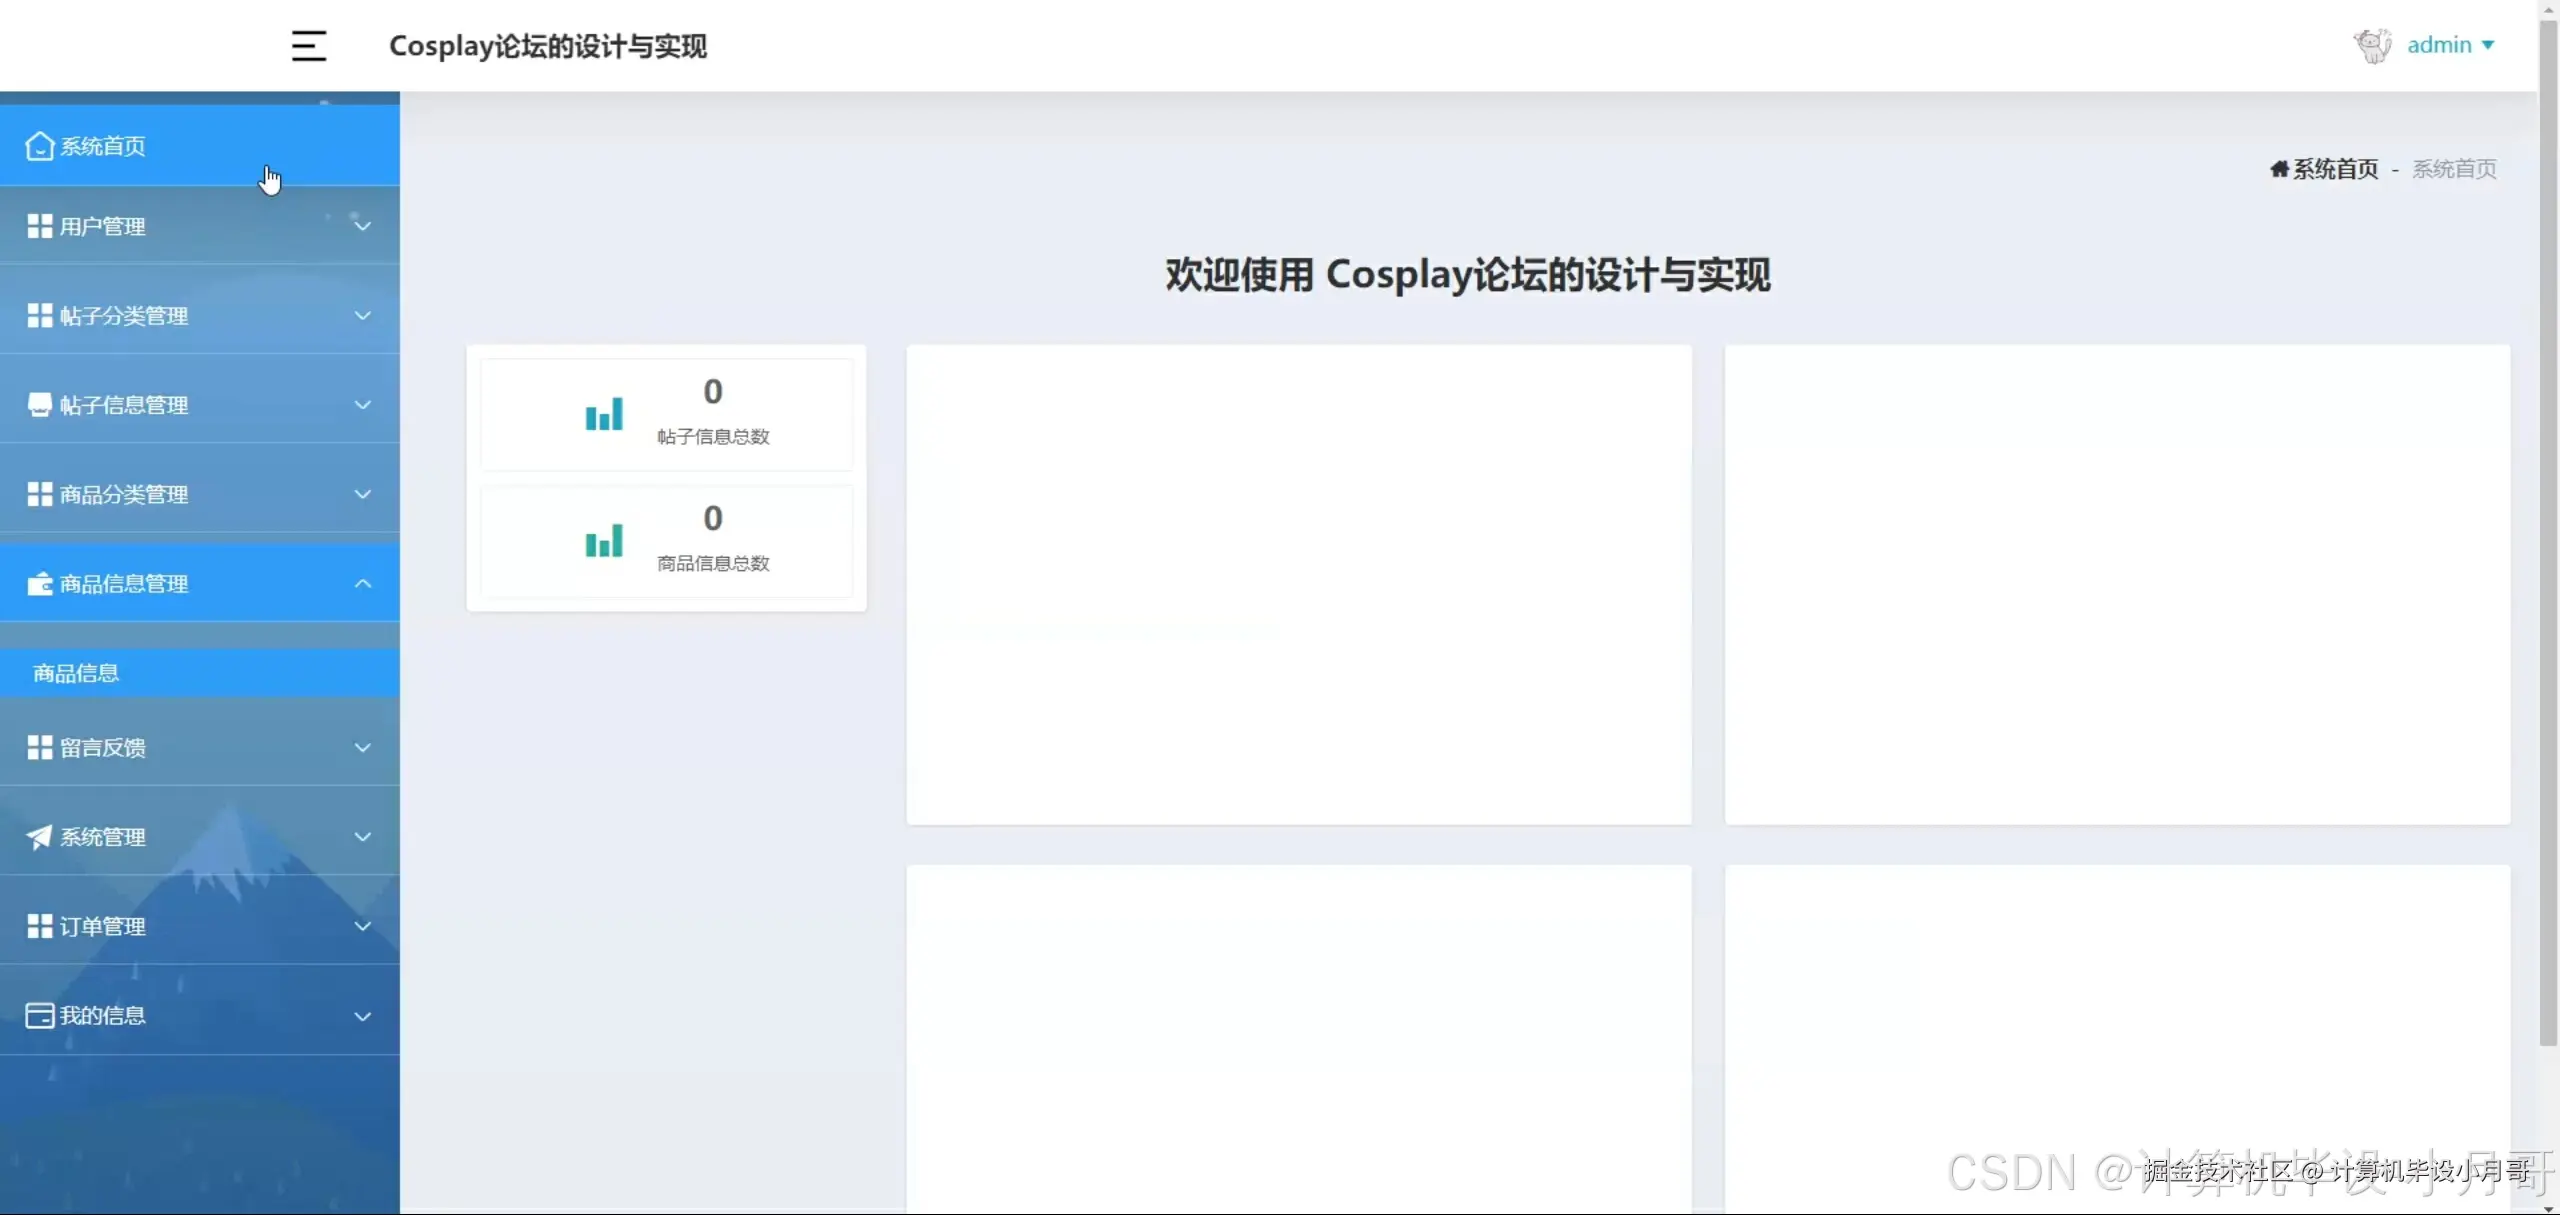
Task: Select the 系统管理 paper-plane icon
Action: click(x=39, y=837)
